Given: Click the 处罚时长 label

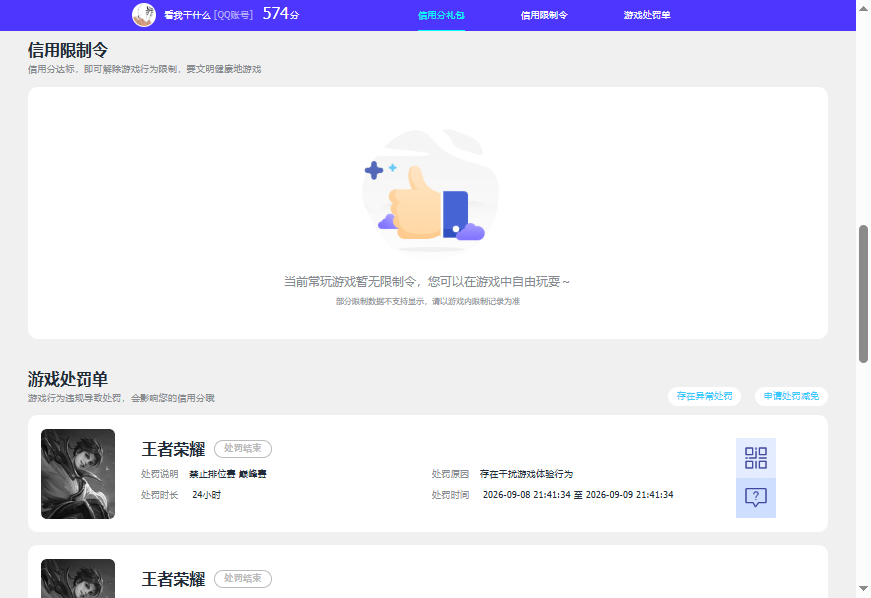Looking at the screenshot, I should 159,495.
